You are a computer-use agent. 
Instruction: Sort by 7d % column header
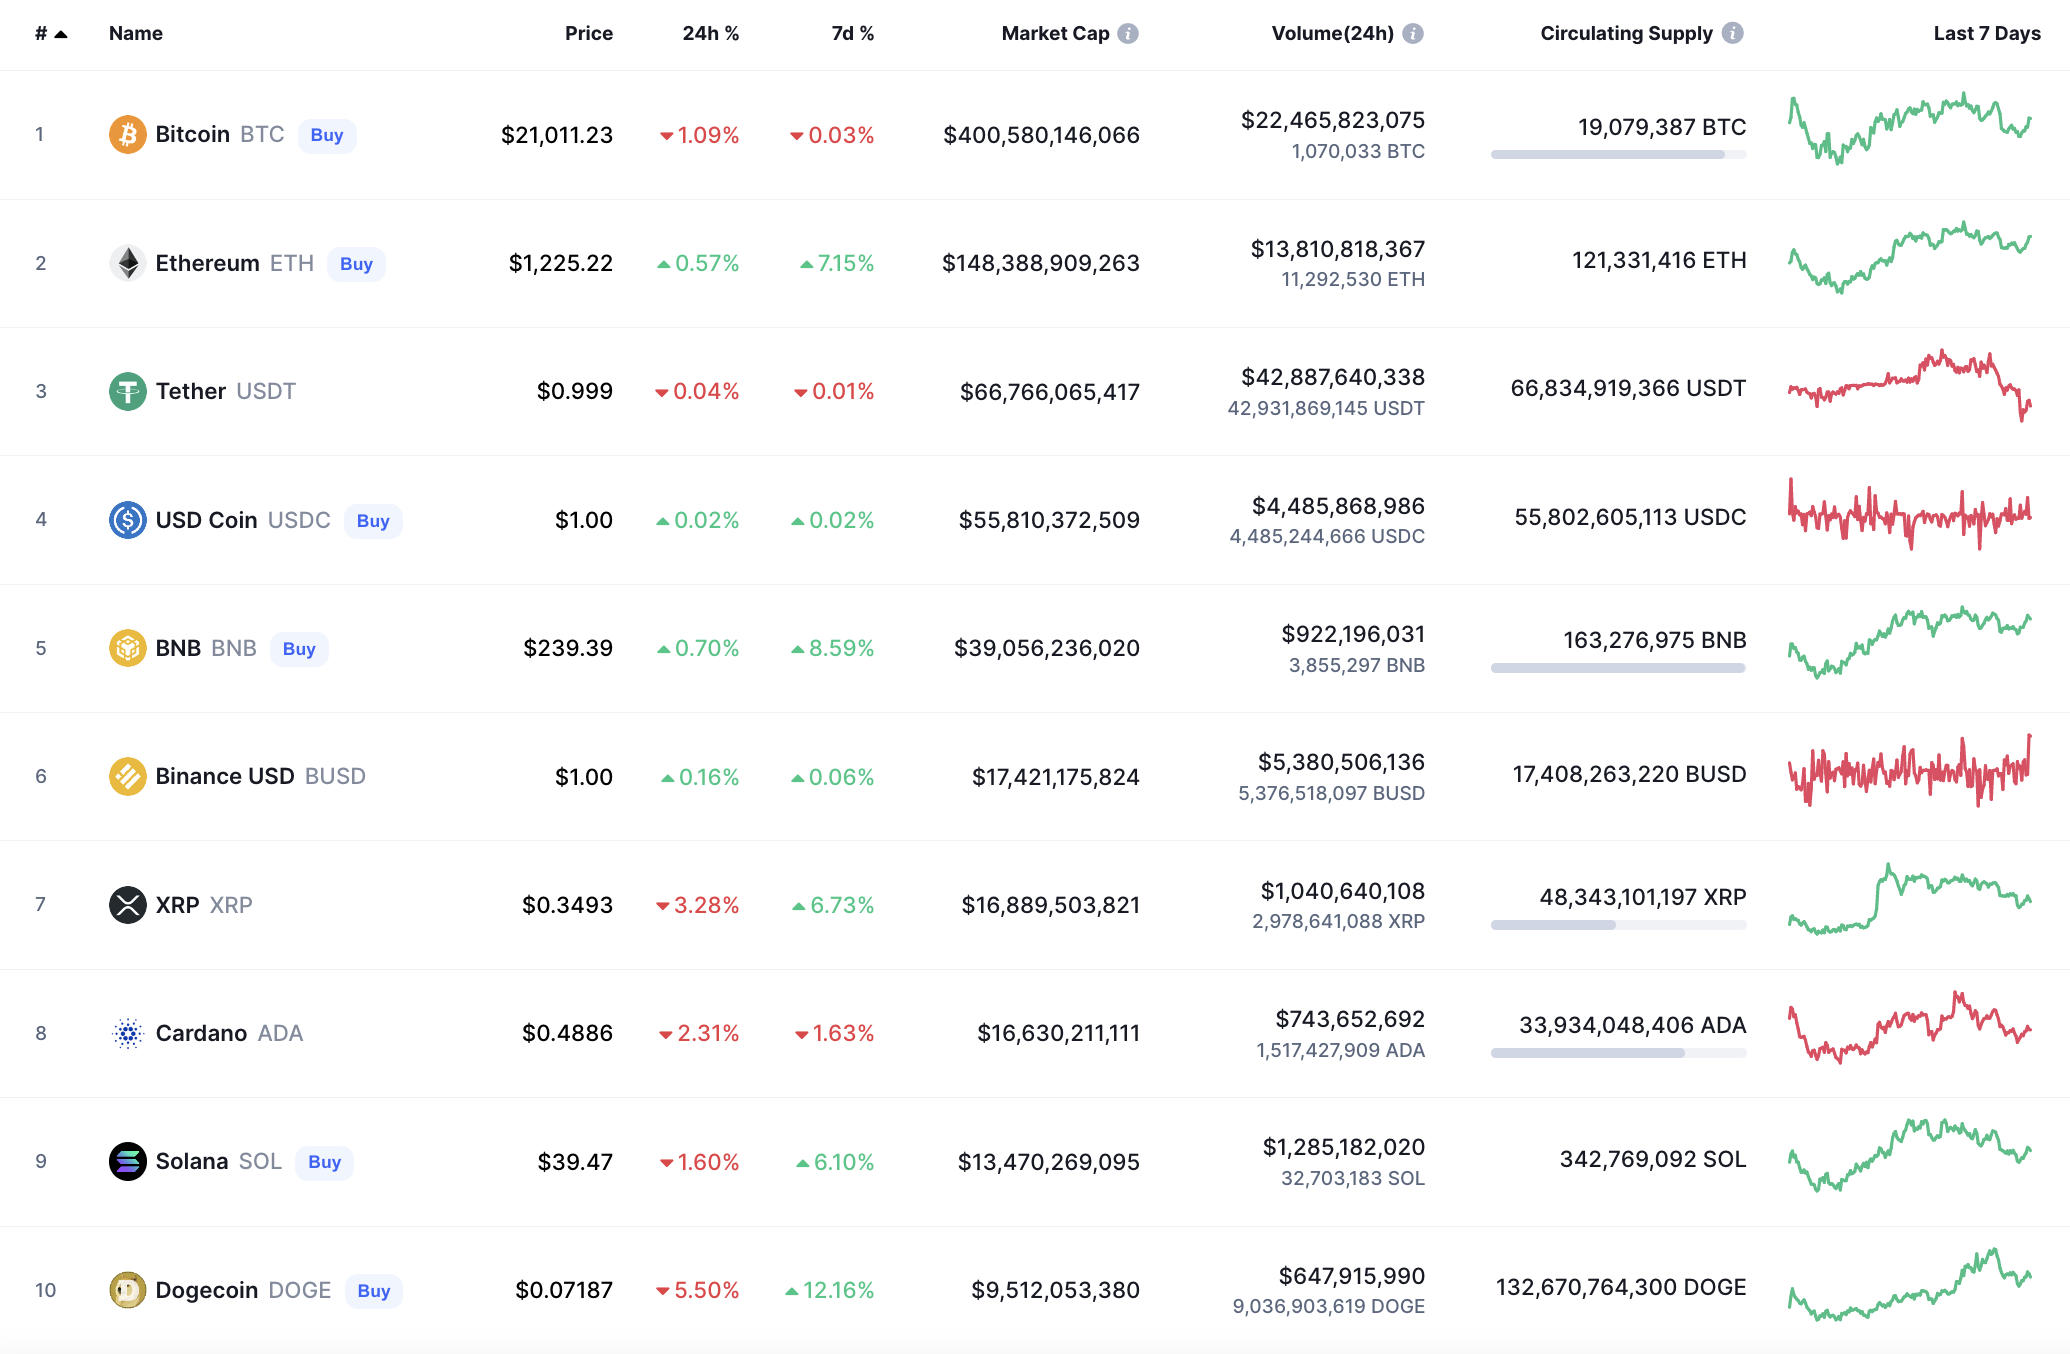pos(852,33)
